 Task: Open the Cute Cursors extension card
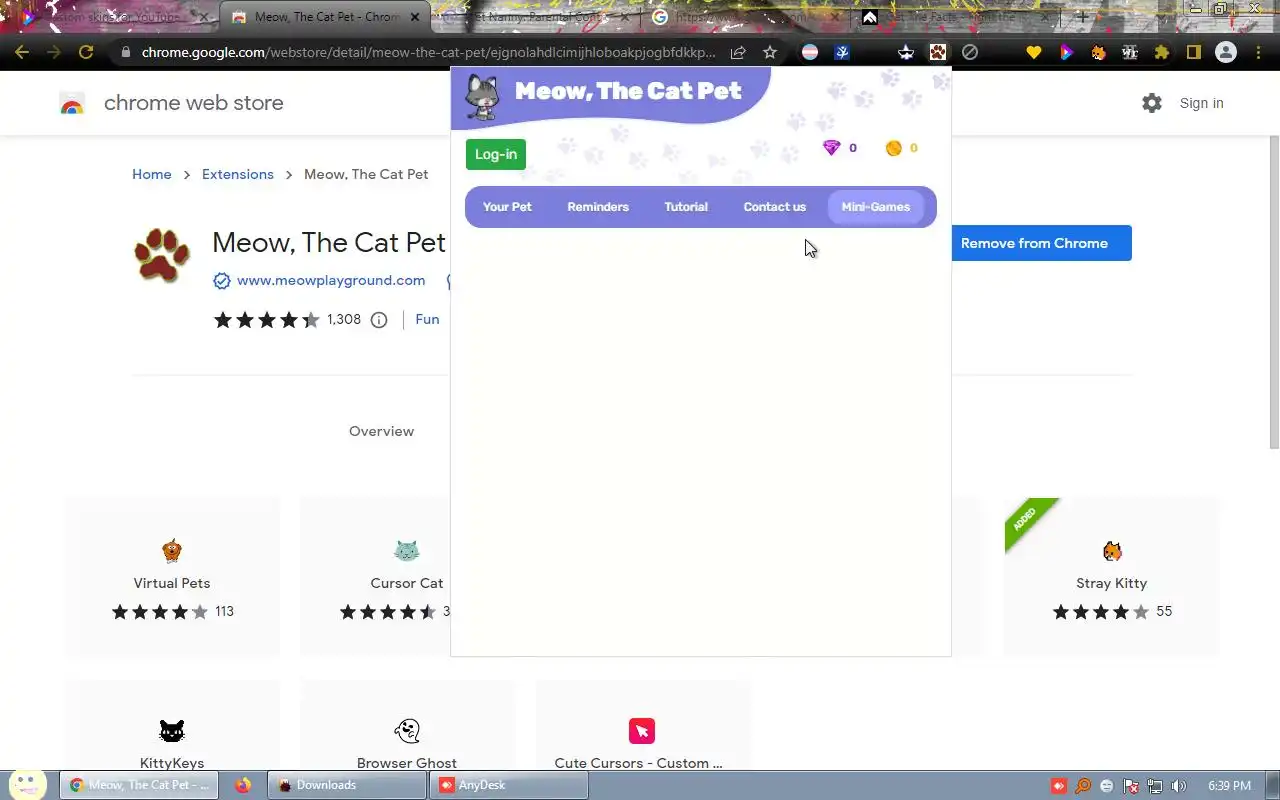click(642, 725)
